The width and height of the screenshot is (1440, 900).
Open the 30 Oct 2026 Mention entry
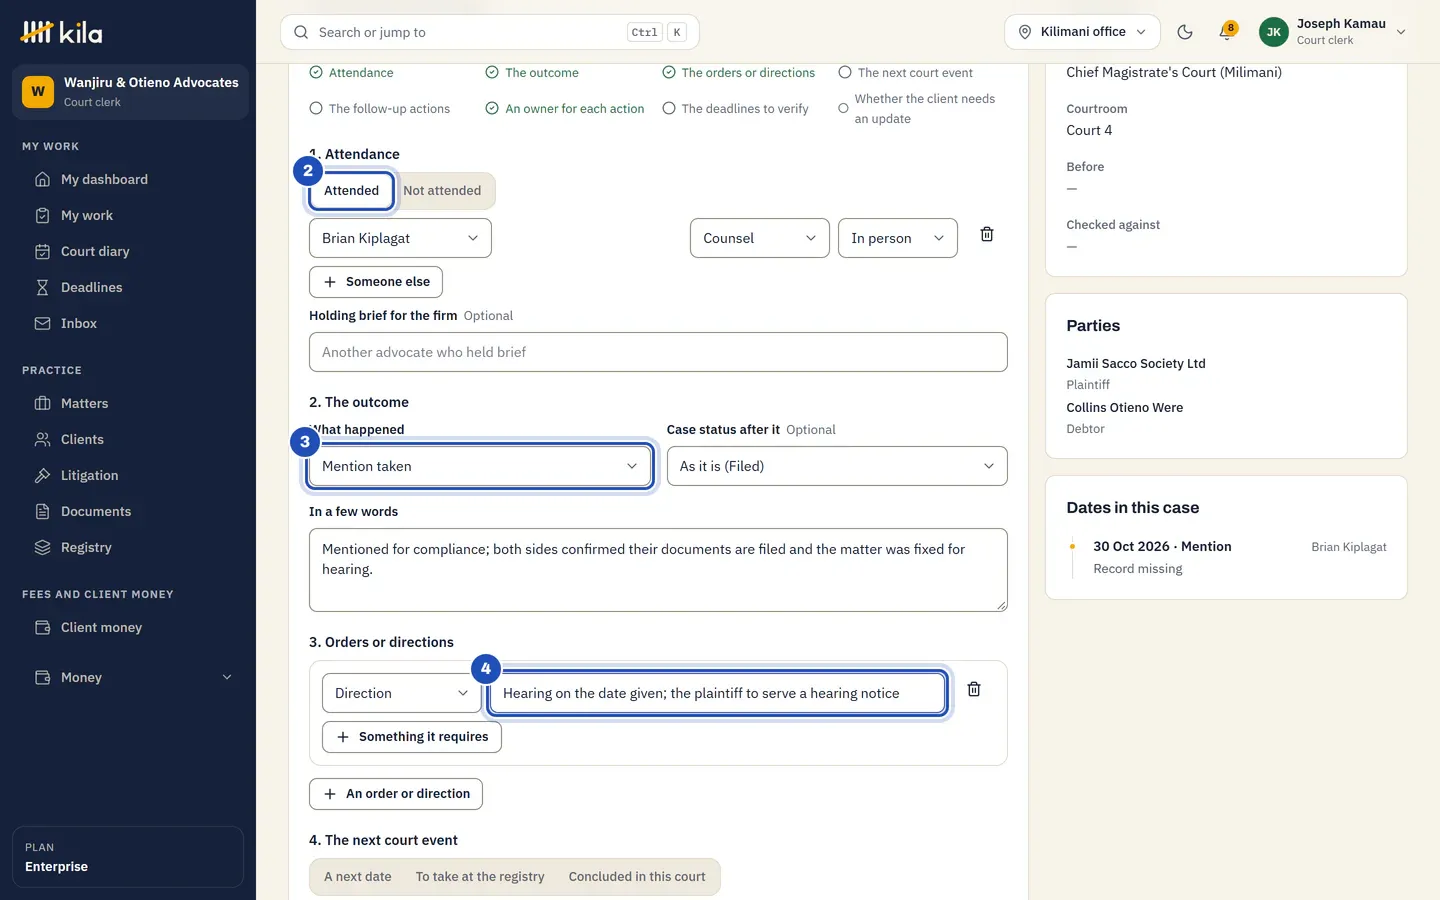pos(1226,557)
